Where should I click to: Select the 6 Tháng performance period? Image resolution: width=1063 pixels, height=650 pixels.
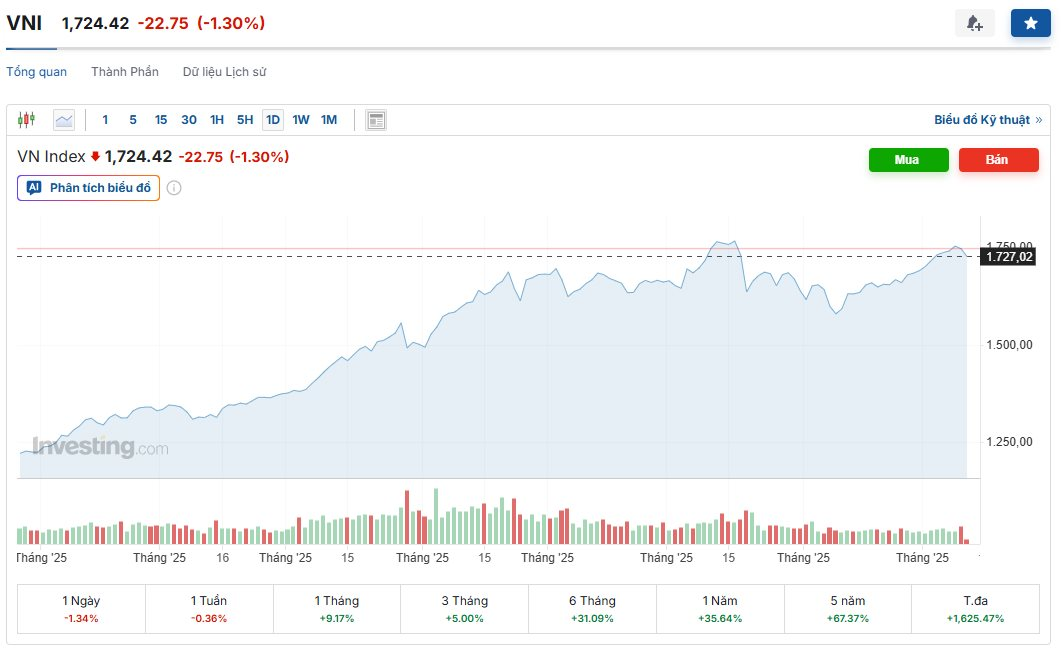(x=591, y=608)
